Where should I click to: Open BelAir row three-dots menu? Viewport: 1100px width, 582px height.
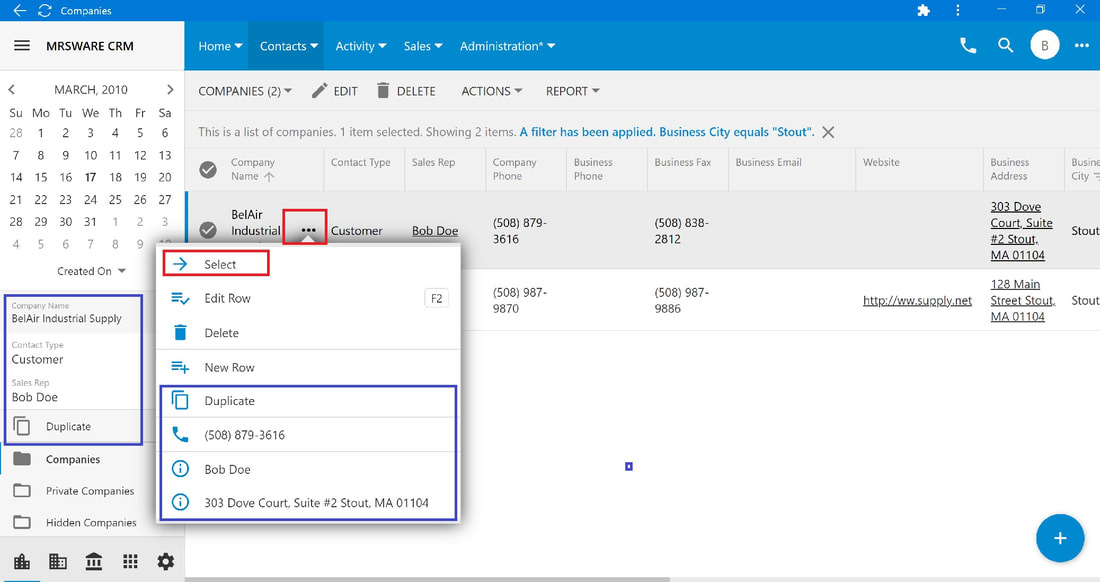(308, 230)
